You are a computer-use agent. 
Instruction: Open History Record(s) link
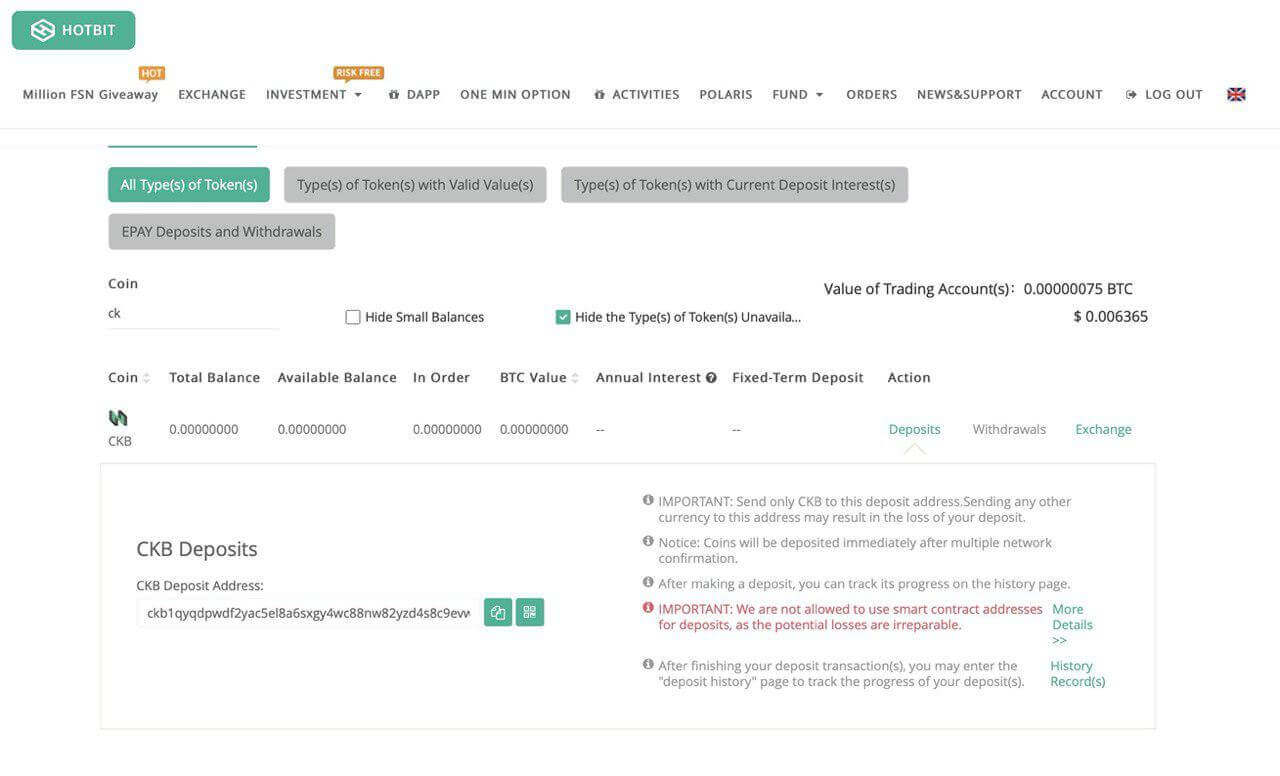pyautogui.click(x=1077, y=673)
